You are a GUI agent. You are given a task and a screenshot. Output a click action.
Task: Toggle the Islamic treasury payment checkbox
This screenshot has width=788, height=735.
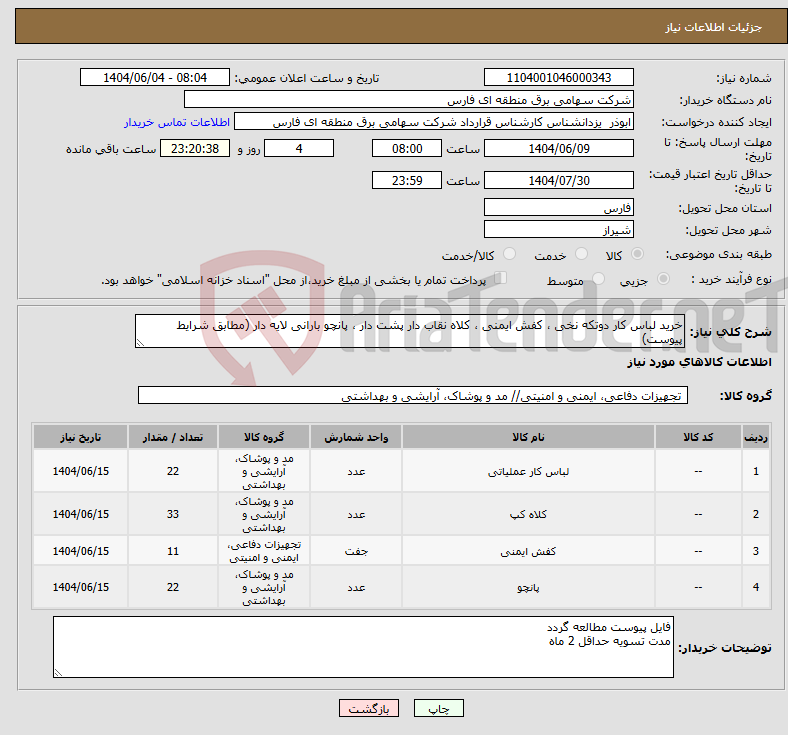pyautogui.click(x=500, y=278)
